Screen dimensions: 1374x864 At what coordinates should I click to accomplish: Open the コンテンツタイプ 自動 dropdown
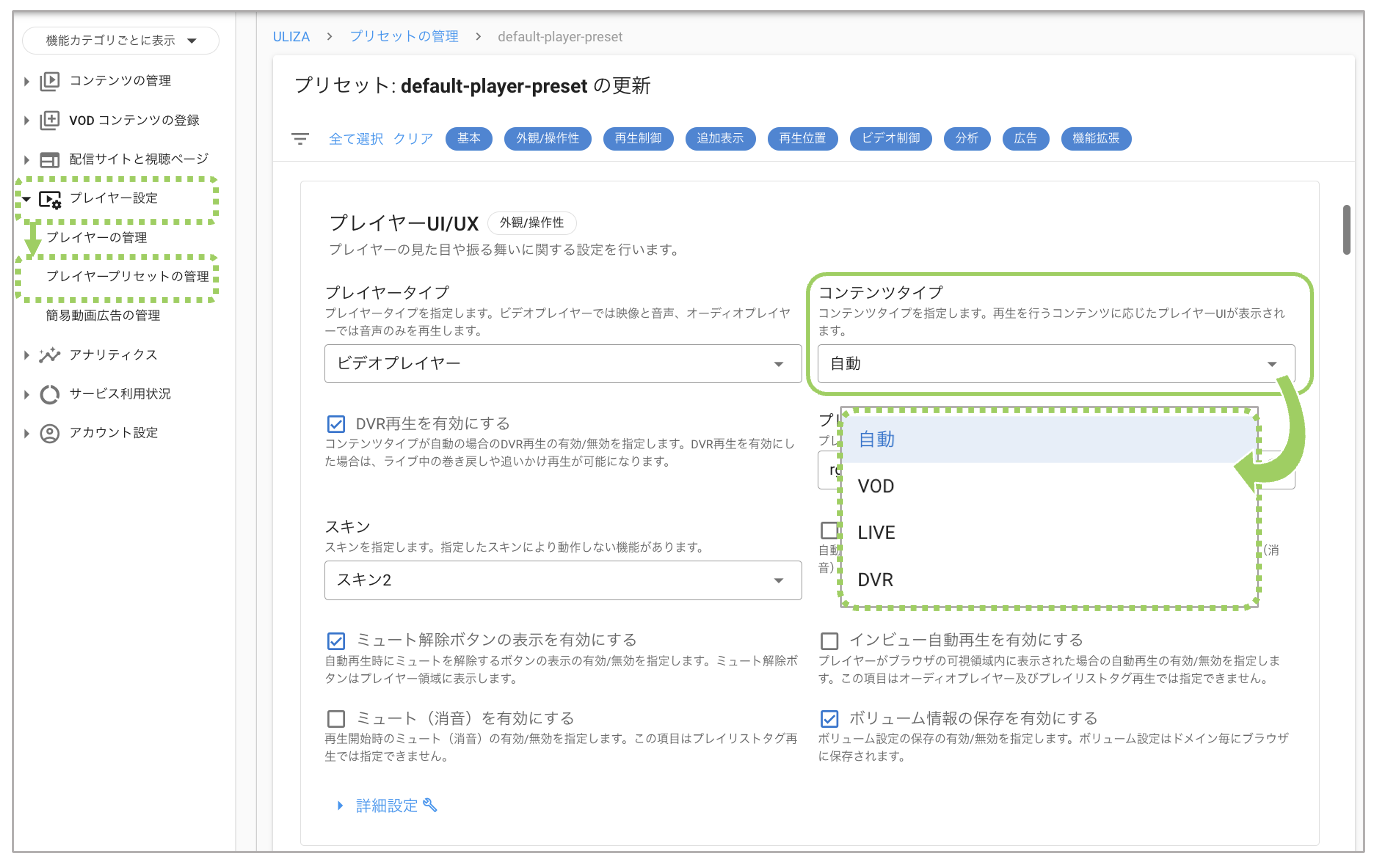1056,364
